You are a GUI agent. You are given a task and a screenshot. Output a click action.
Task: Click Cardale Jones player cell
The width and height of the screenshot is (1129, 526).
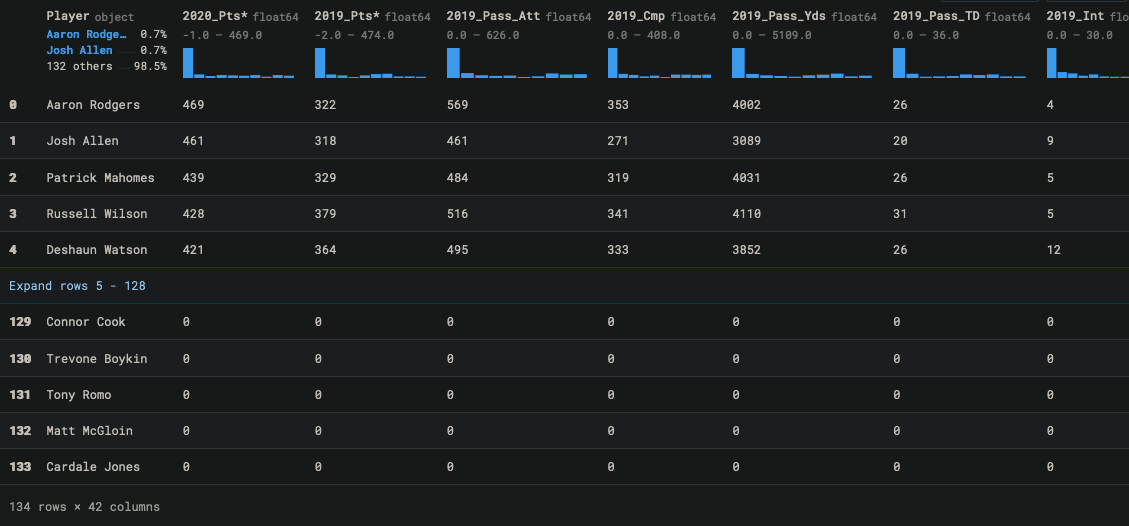(93, 466)
